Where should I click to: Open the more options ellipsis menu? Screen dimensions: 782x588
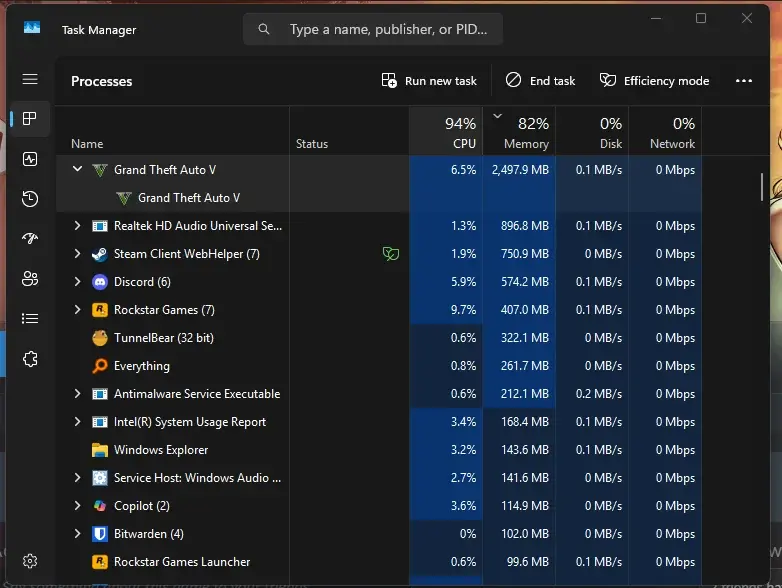coord(744,81)
